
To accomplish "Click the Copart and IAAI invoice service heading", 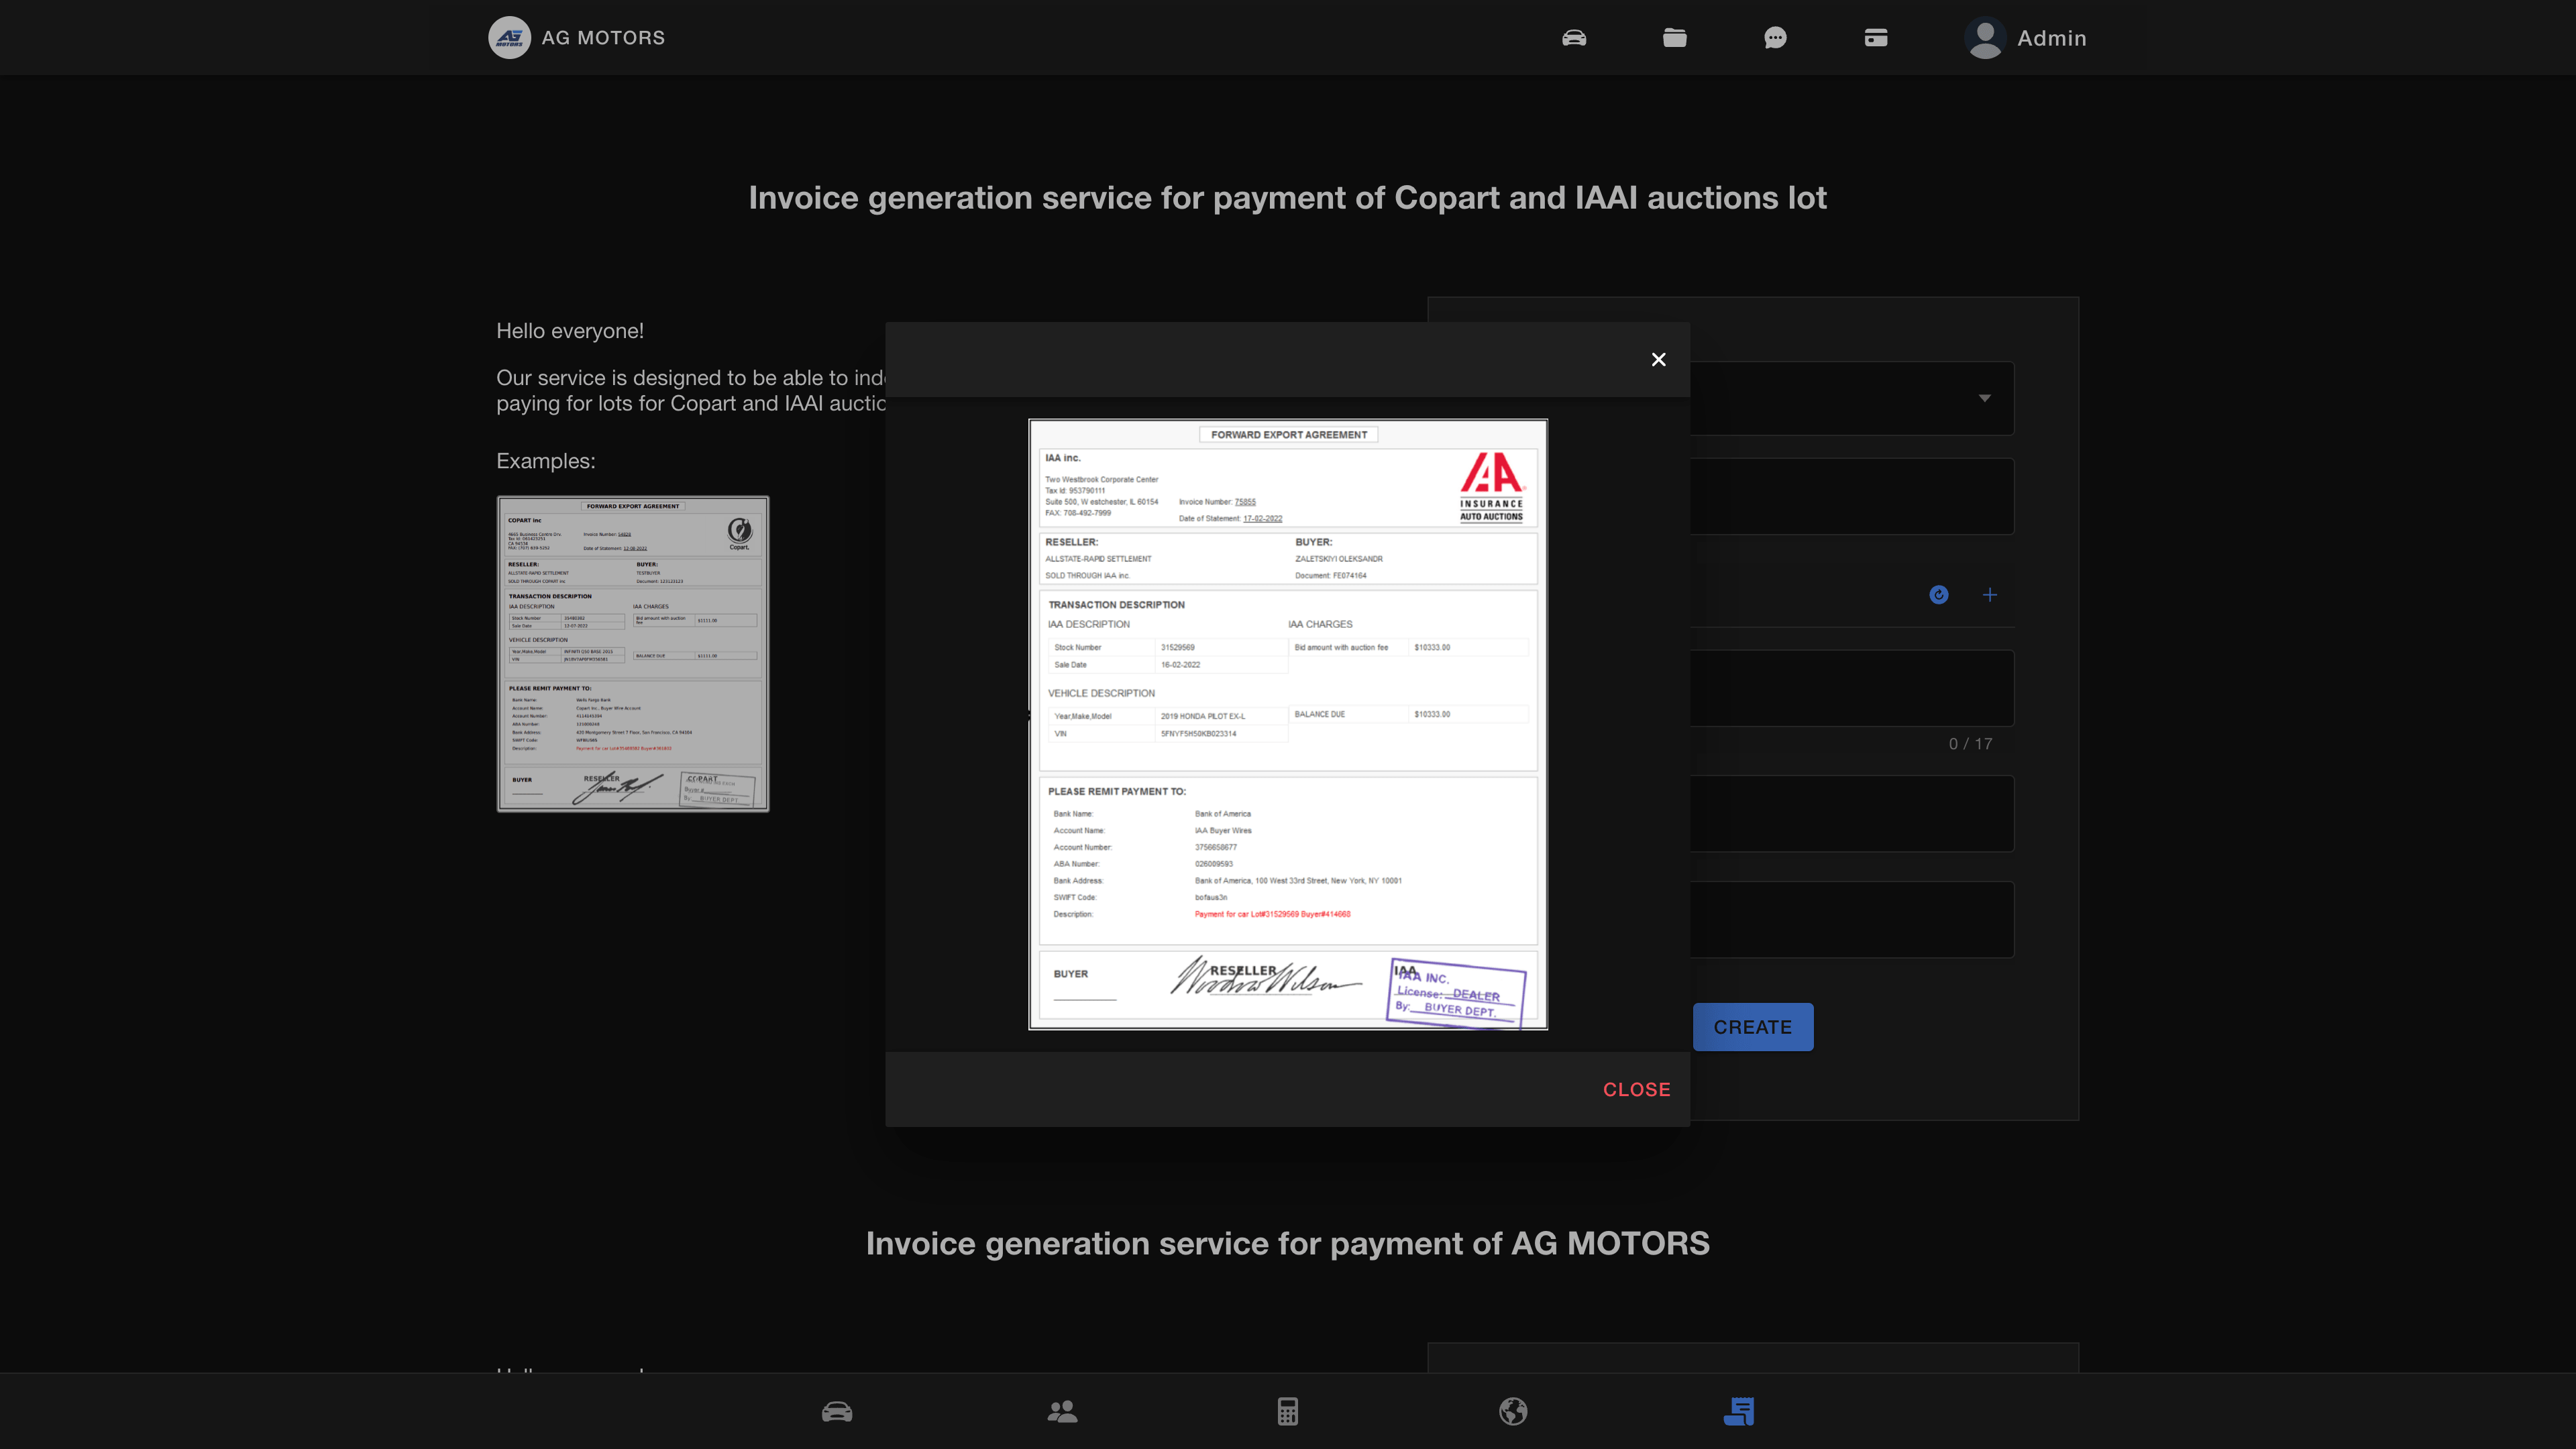I will coord(1288,198).
